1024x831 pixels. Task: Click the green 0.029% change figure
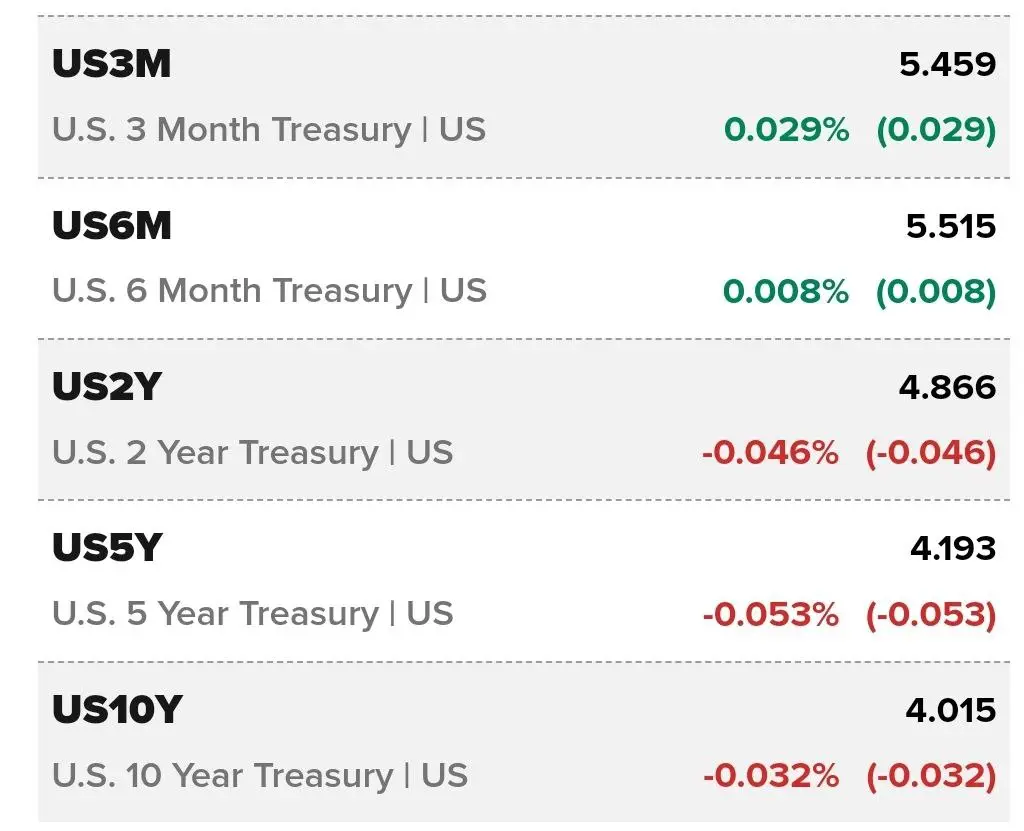[787, 129]
